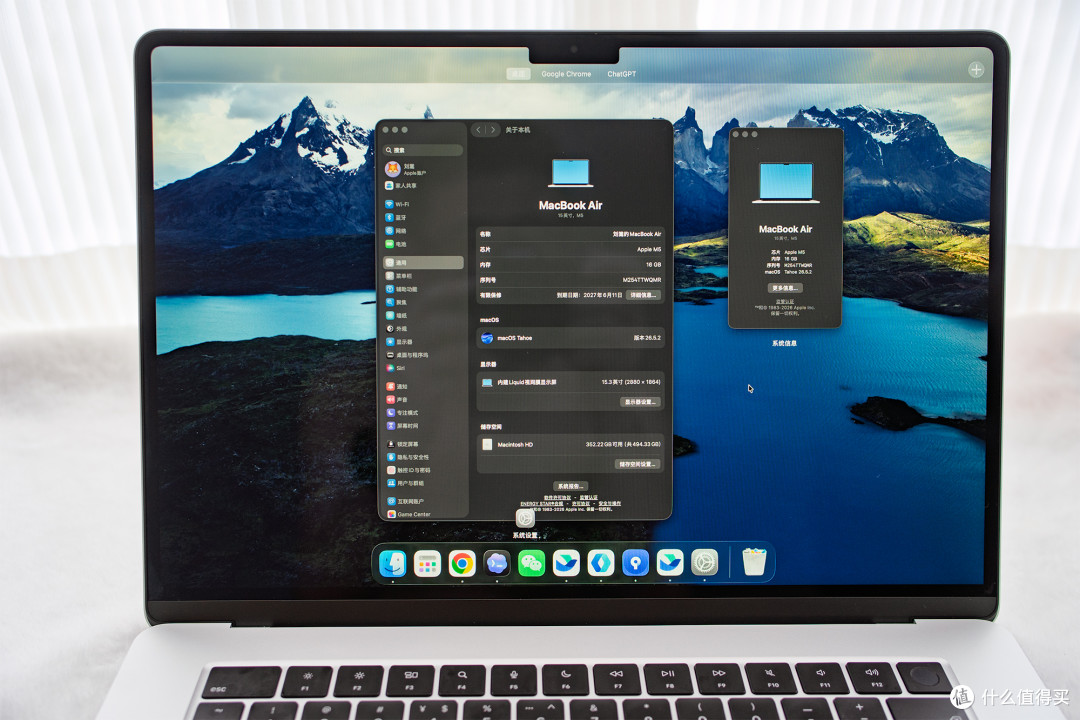1080x720 pixels.
Task: Open 屏幕时间 (Screen Time) settings
Action: click(x=402, y=426)
